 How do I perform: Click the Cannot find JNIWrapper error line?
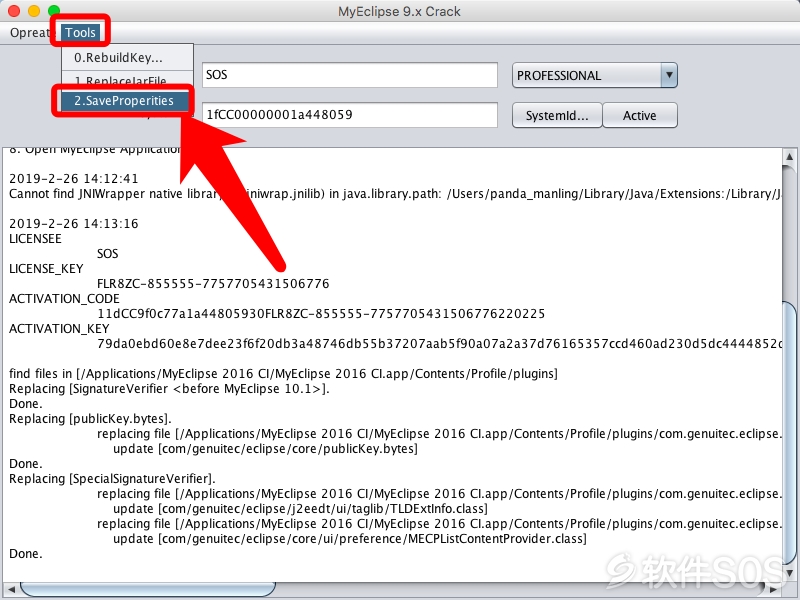pos(395,194)
